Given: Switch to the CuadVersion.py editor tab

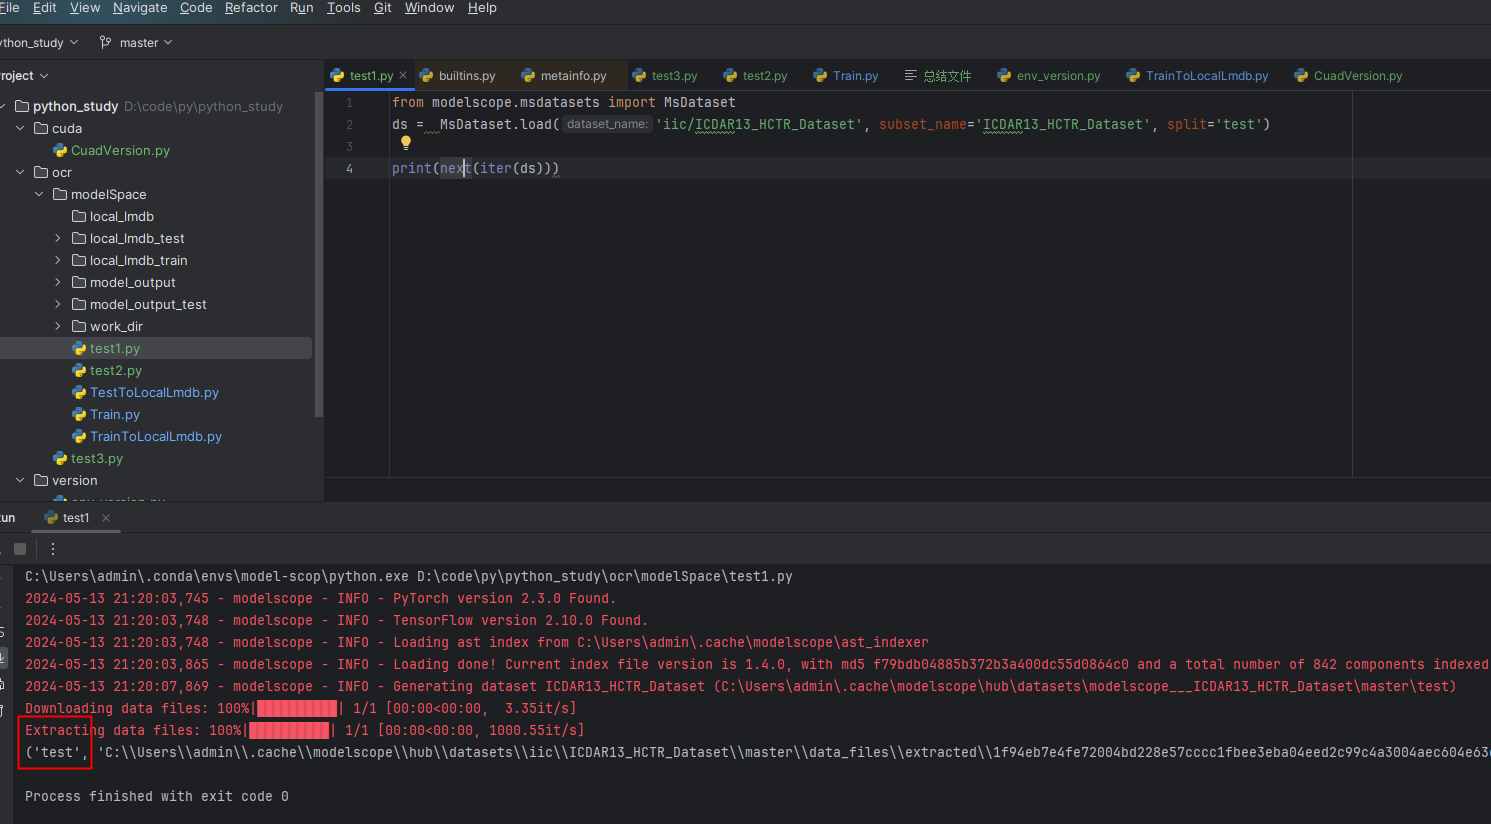Looking at the screenshot, I should (1348, 76).
